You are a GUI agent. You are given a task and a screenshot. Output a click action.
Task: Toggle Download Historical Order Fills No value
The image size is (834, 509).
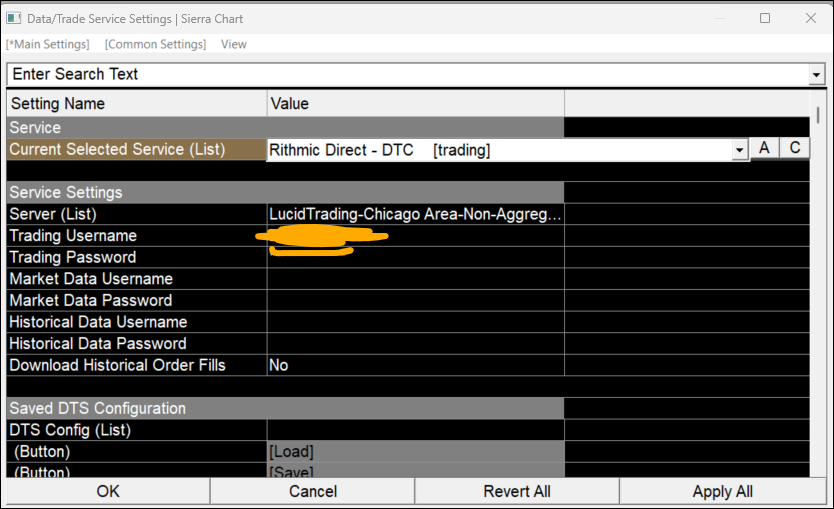click(x=415, y=365)
